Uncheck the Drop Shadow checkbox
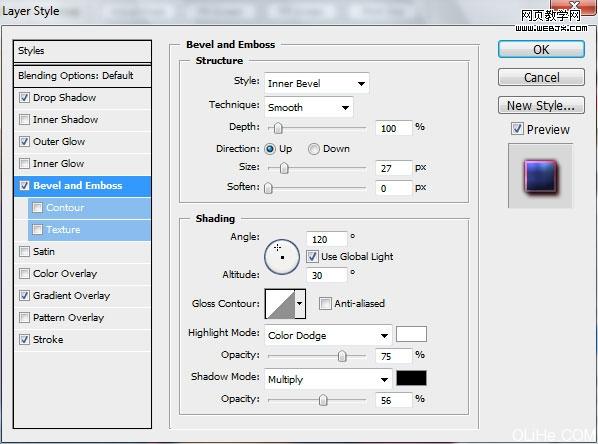The image size is (598, 444). coord(24,98)
